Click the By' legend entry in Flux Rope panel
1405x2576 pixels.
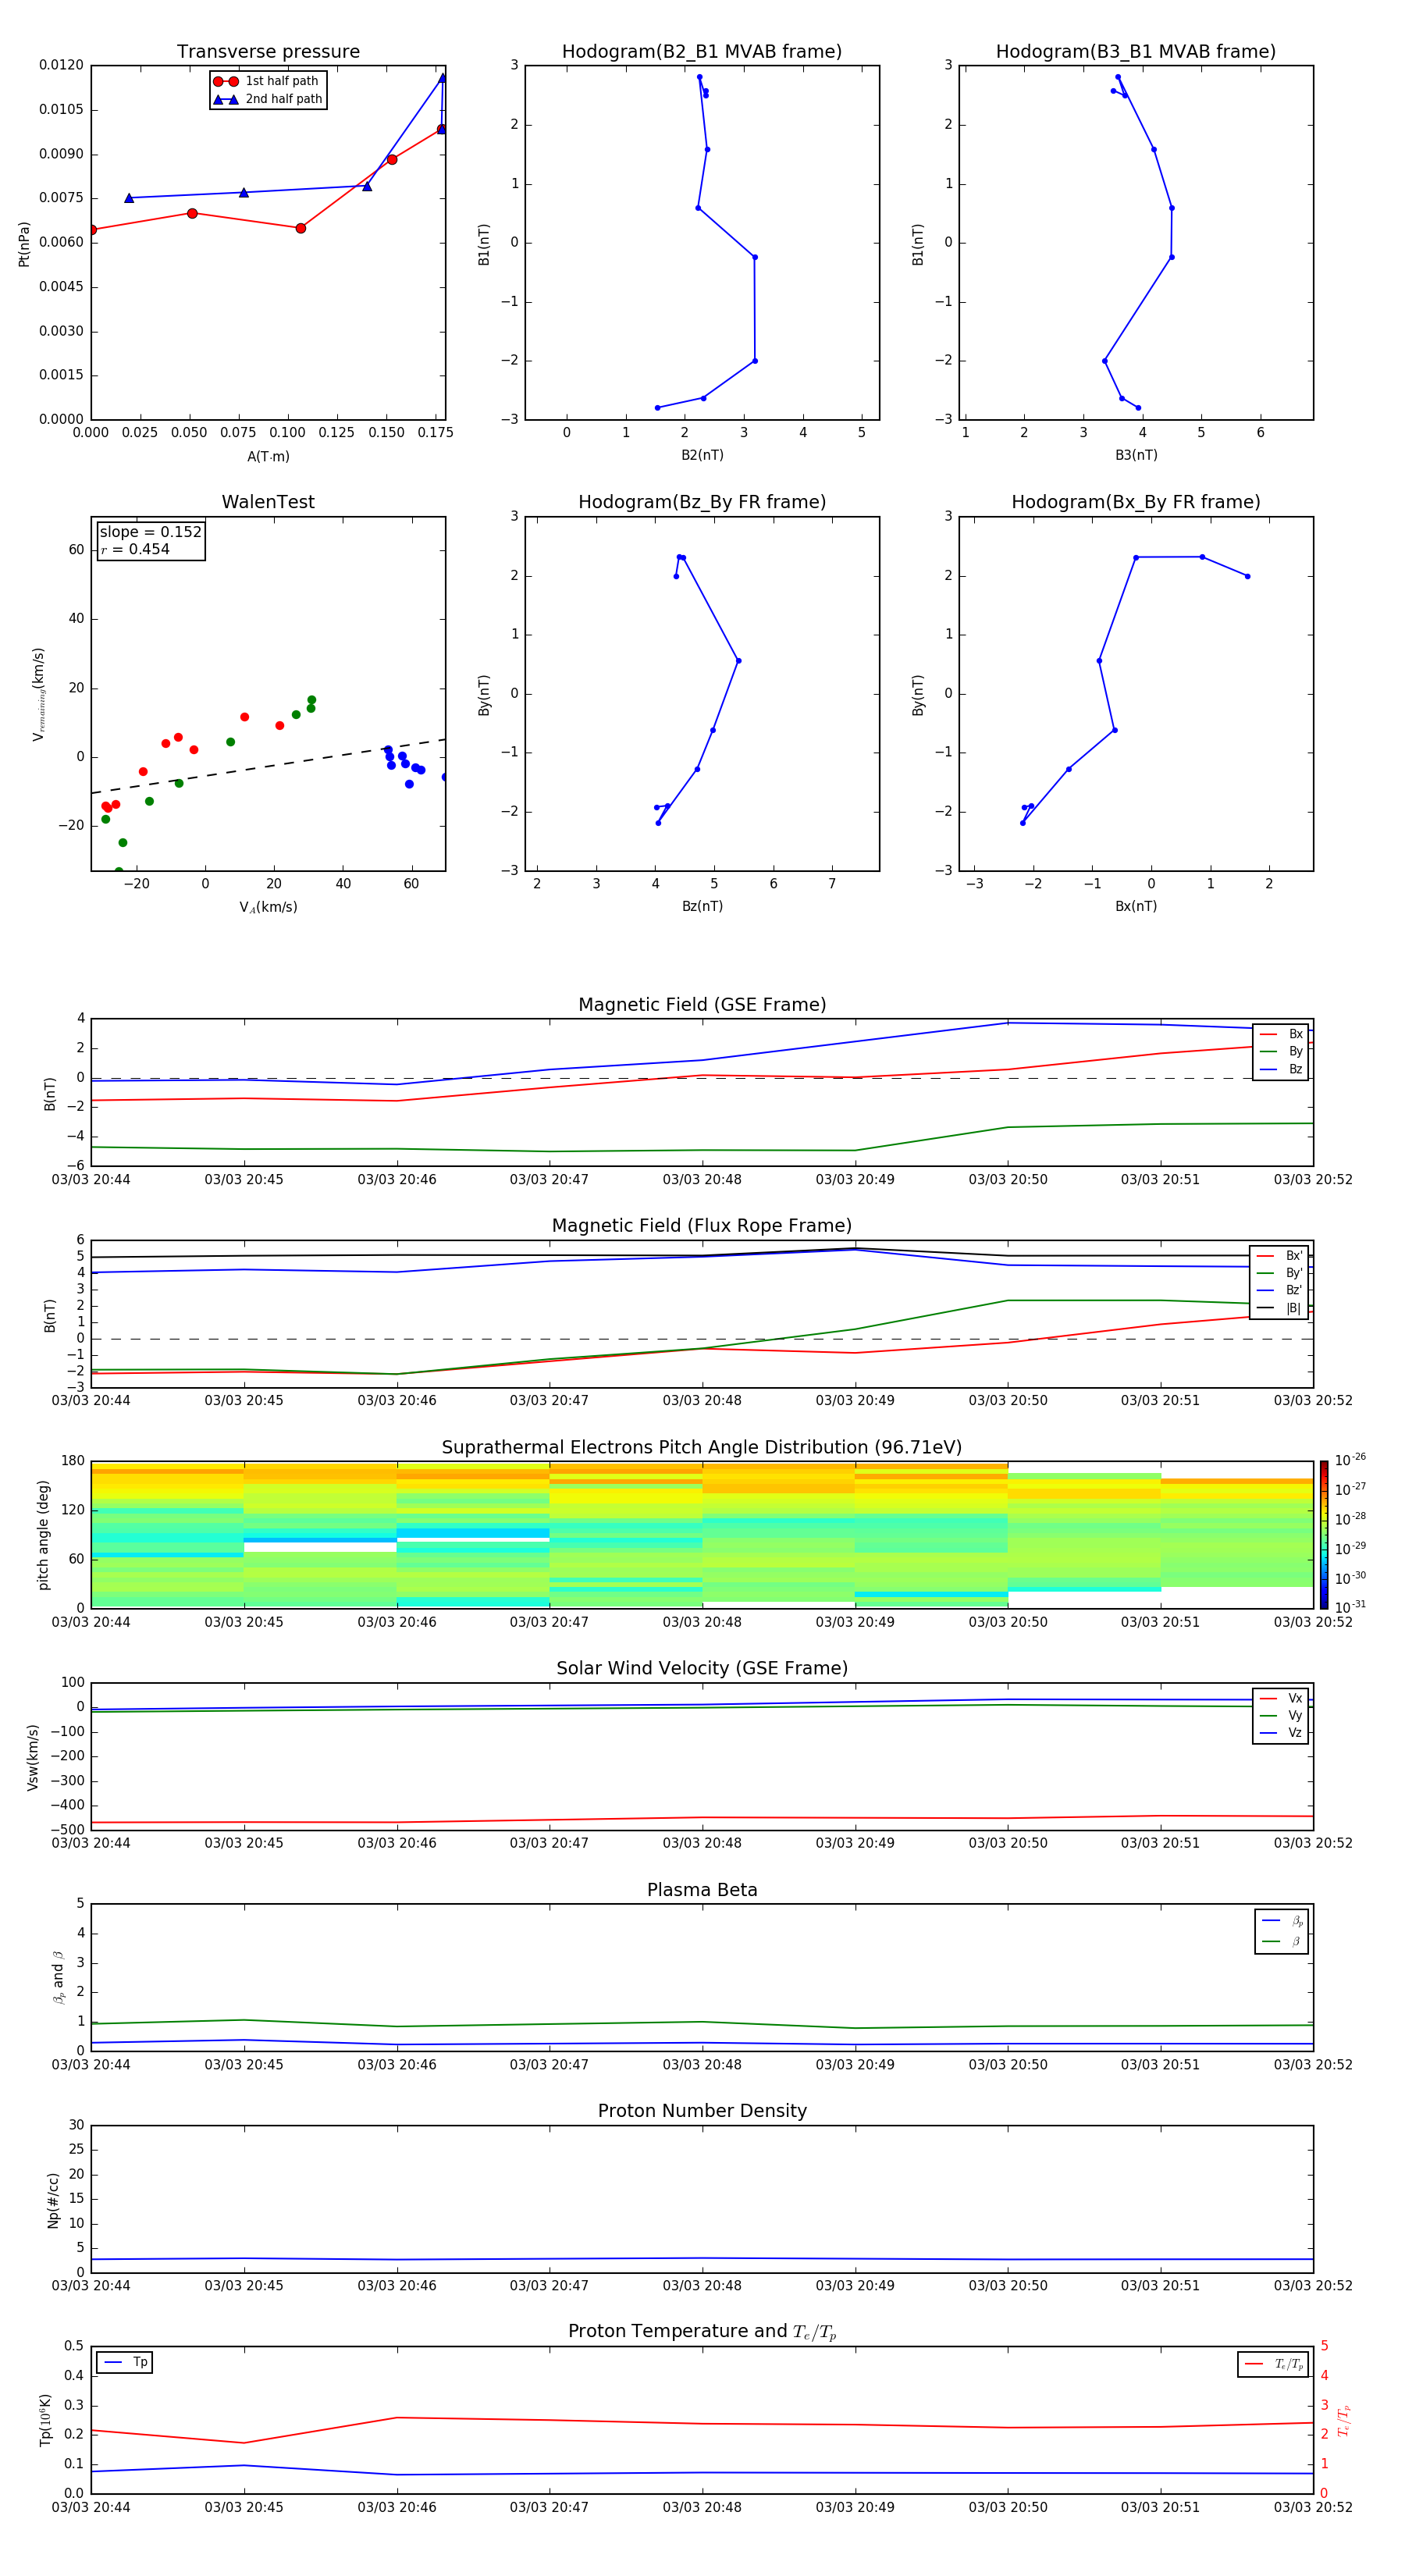click(1280, 1273)
